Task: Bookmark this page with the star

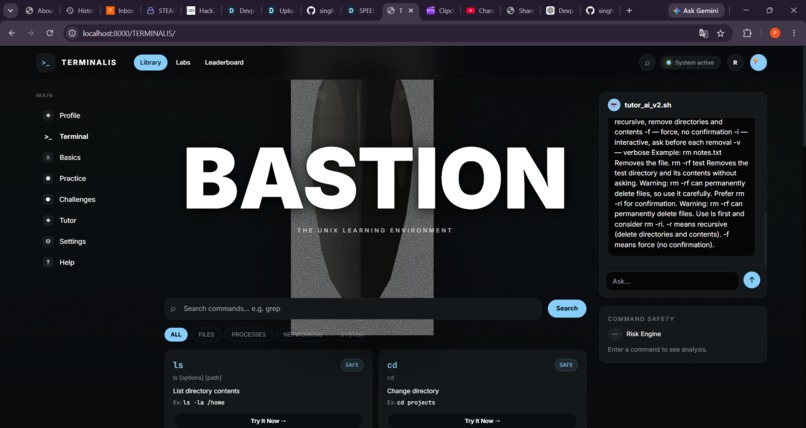Action: click(x=720, y=33)
